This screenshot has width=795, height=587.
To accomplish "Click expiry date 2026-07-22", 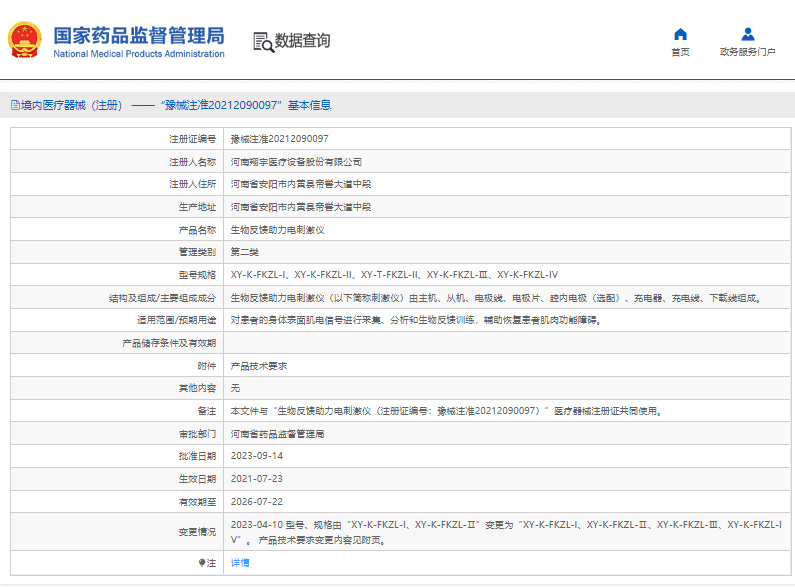I will 257,502.
